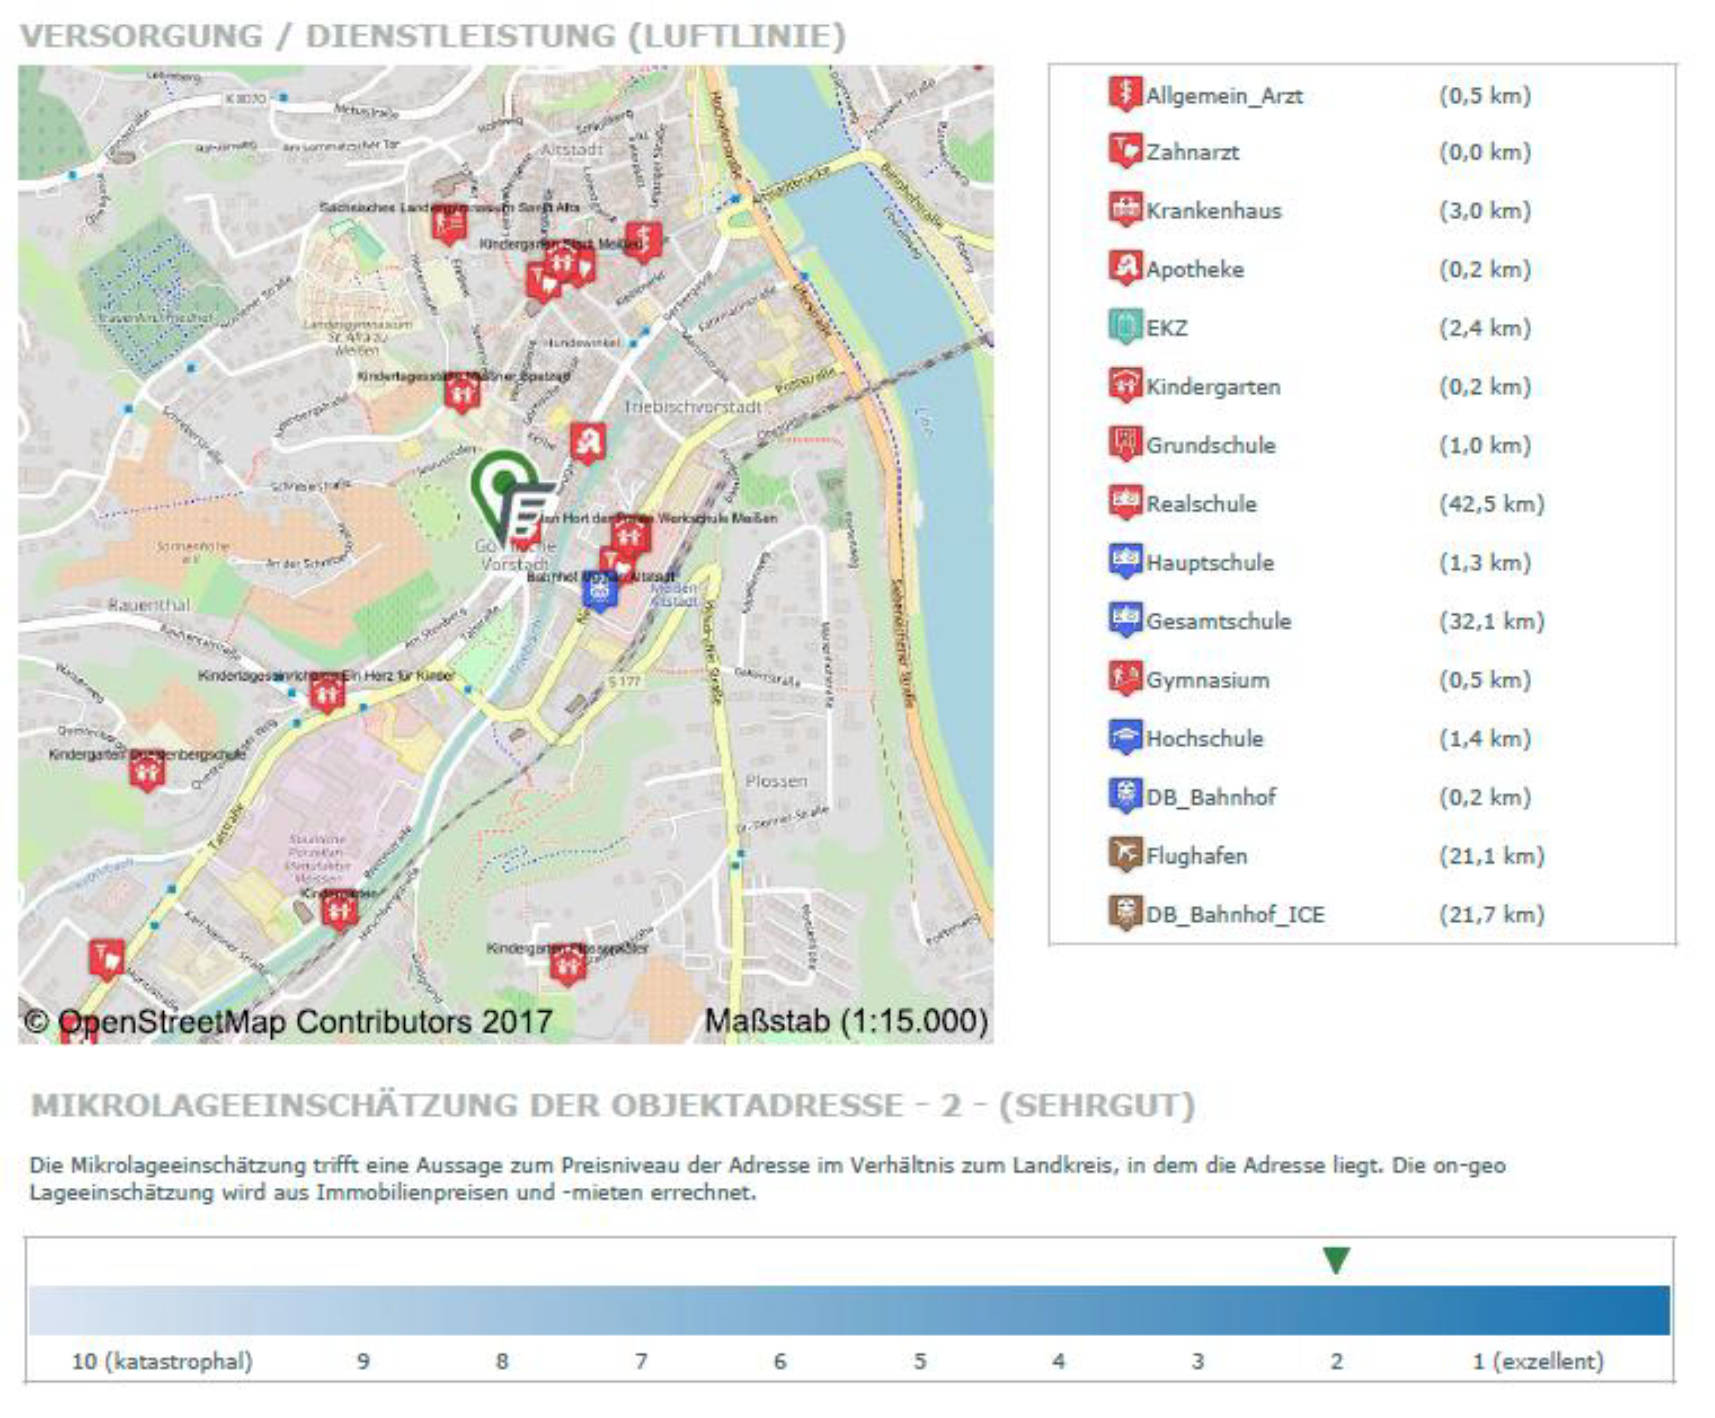This screenshot has width=1715, height=1418.
Task: Click the Sächsisches Landesgymnasium Sankt Afra map marker
Action: tap(449, 224)
